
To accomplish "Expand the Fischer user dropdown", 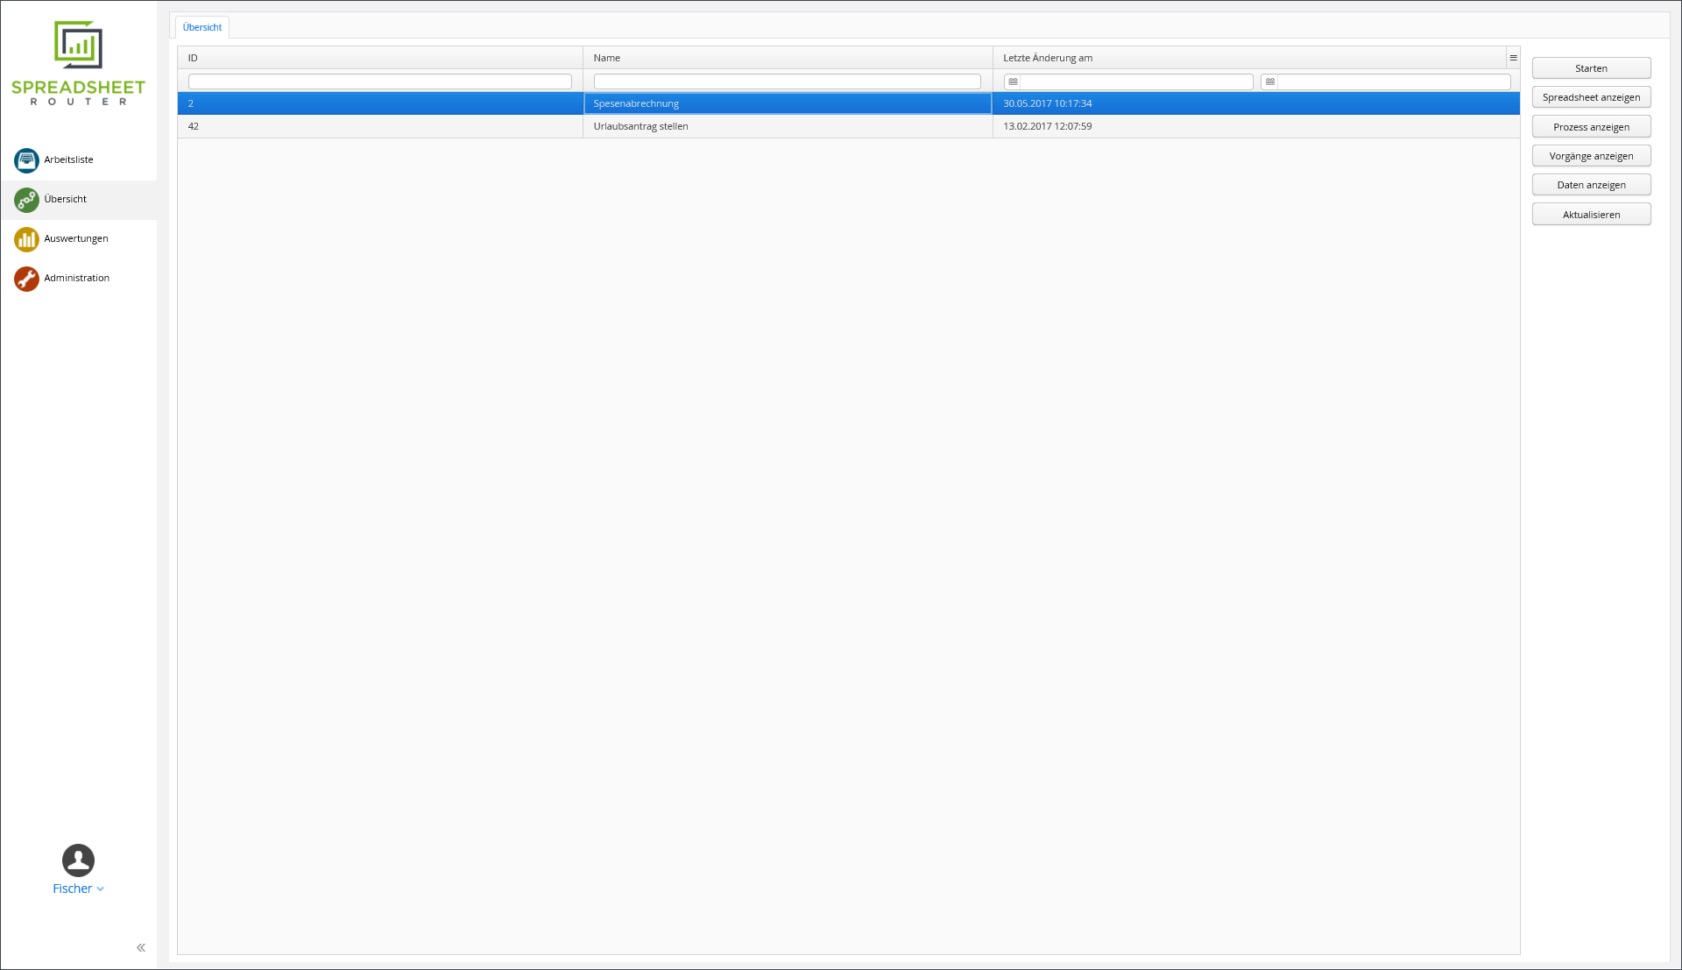I will click(78, 888).
